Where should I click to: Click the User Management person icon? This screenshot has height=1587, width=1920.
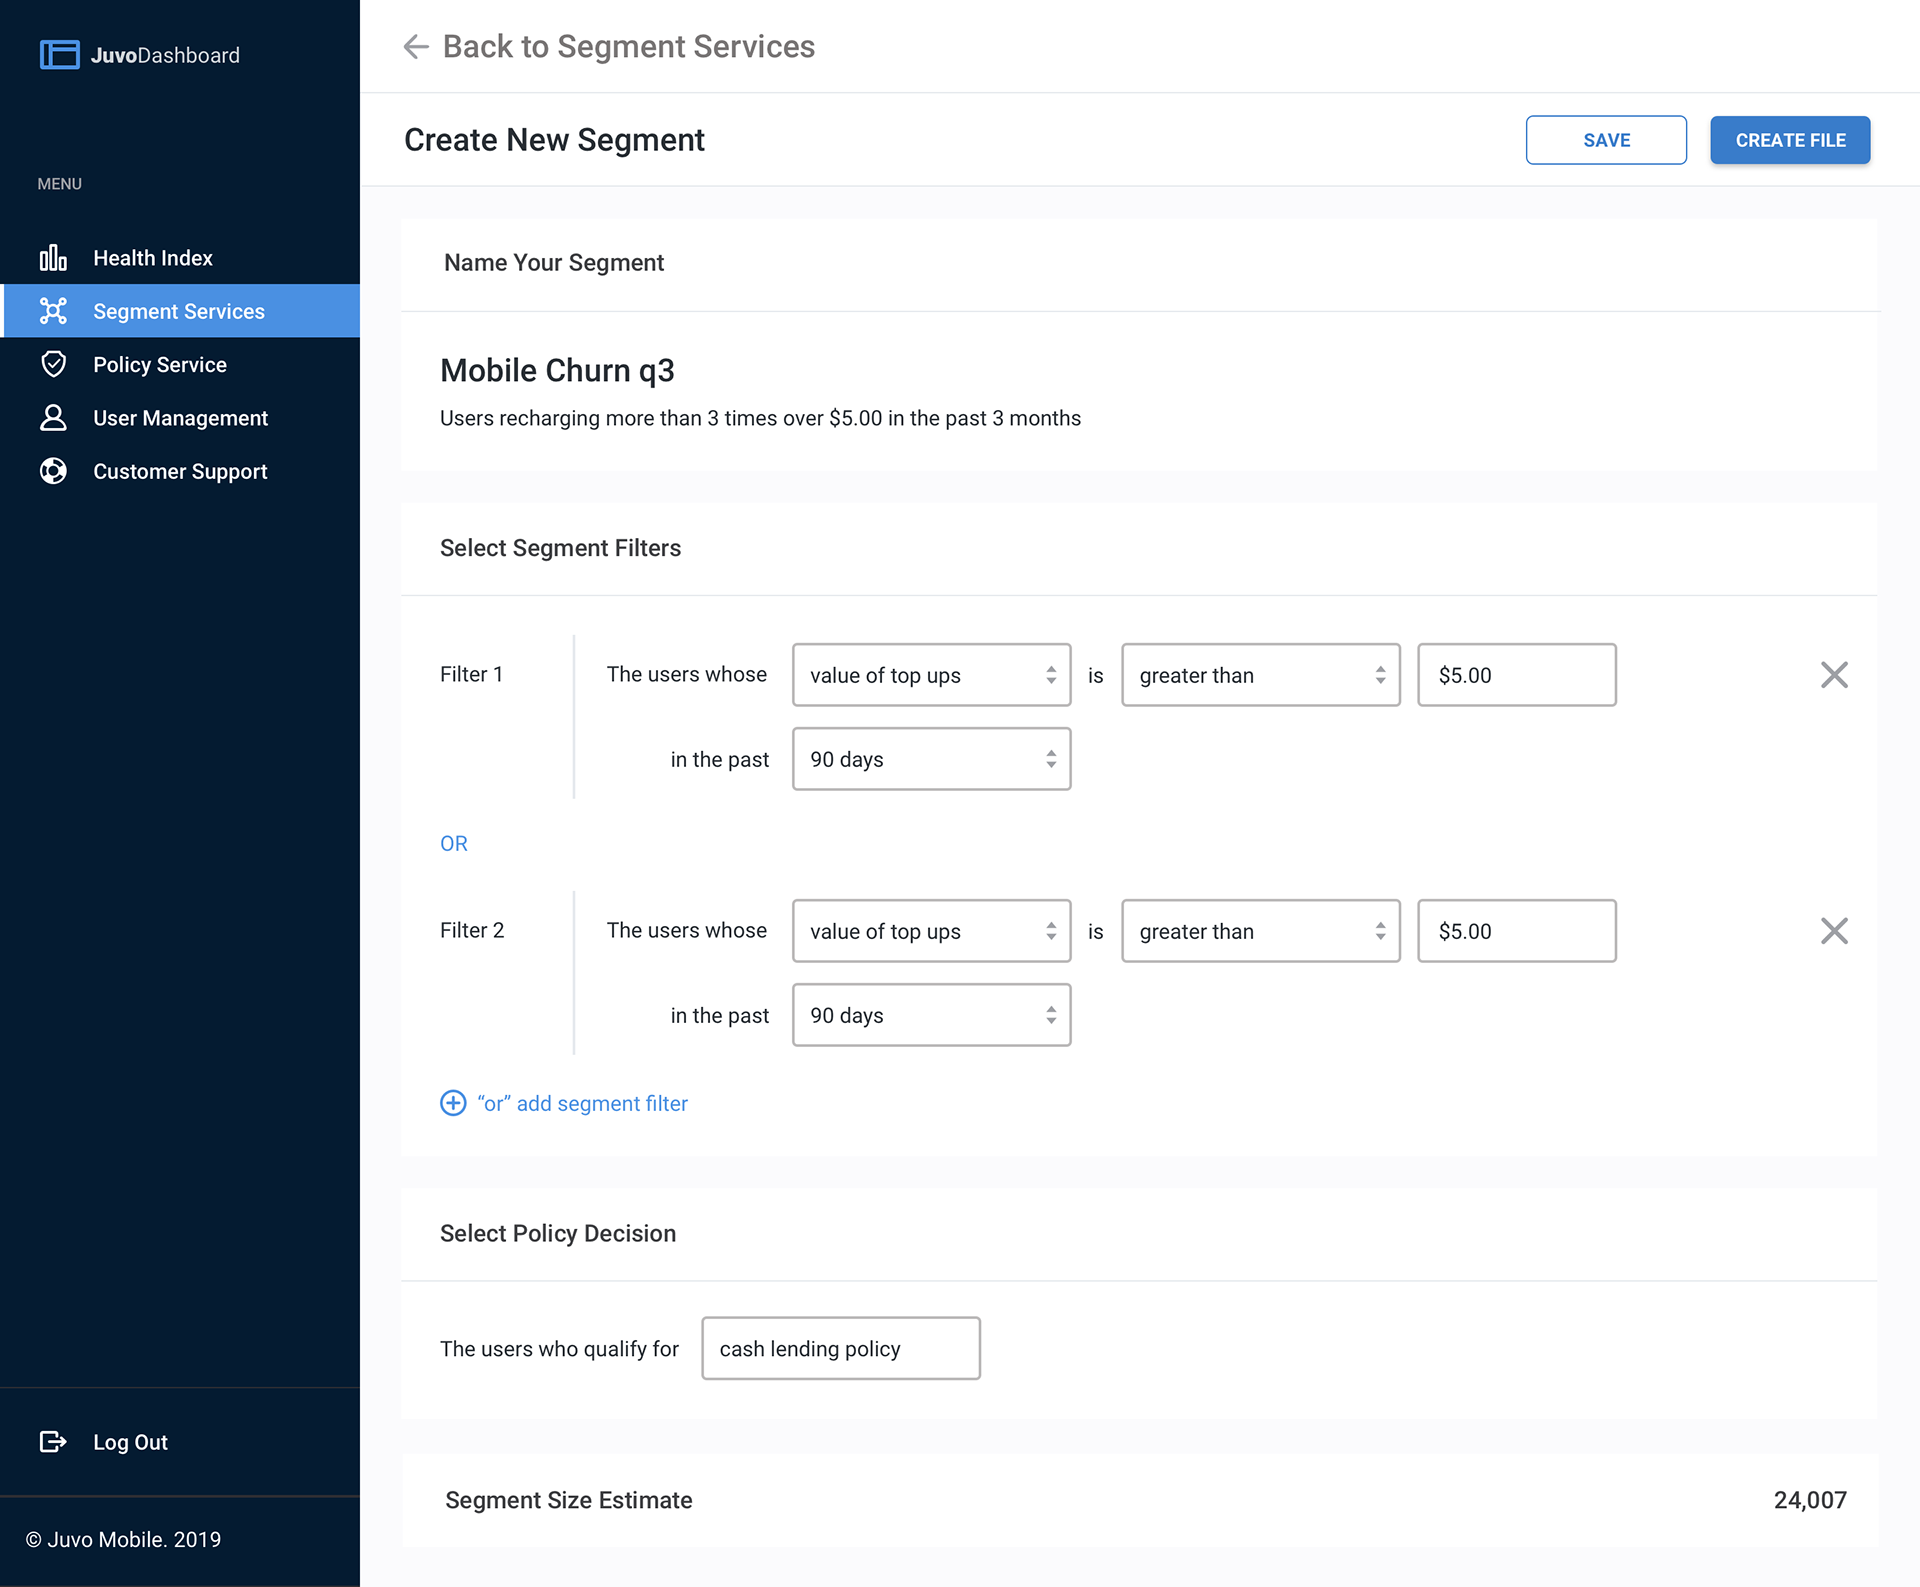tap(53, 418)
